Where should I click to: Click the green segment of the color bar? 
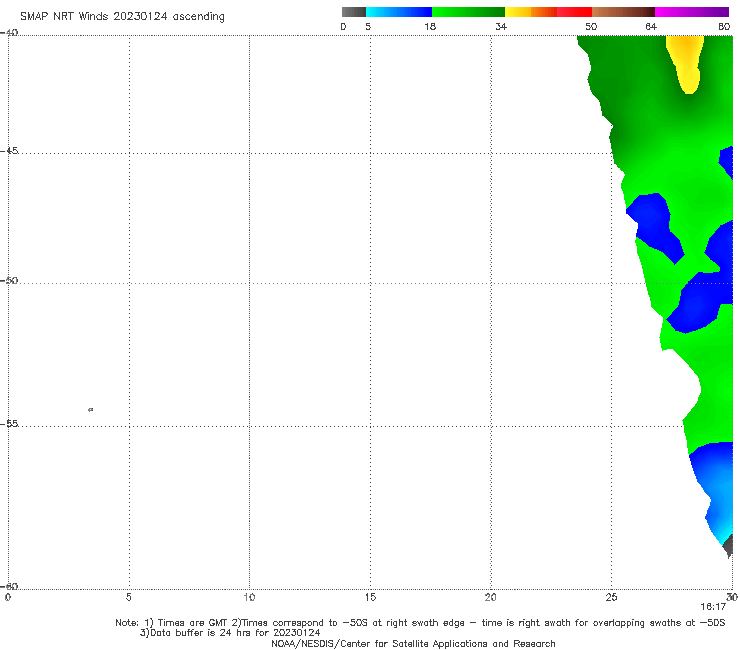(x=468, y=12)
